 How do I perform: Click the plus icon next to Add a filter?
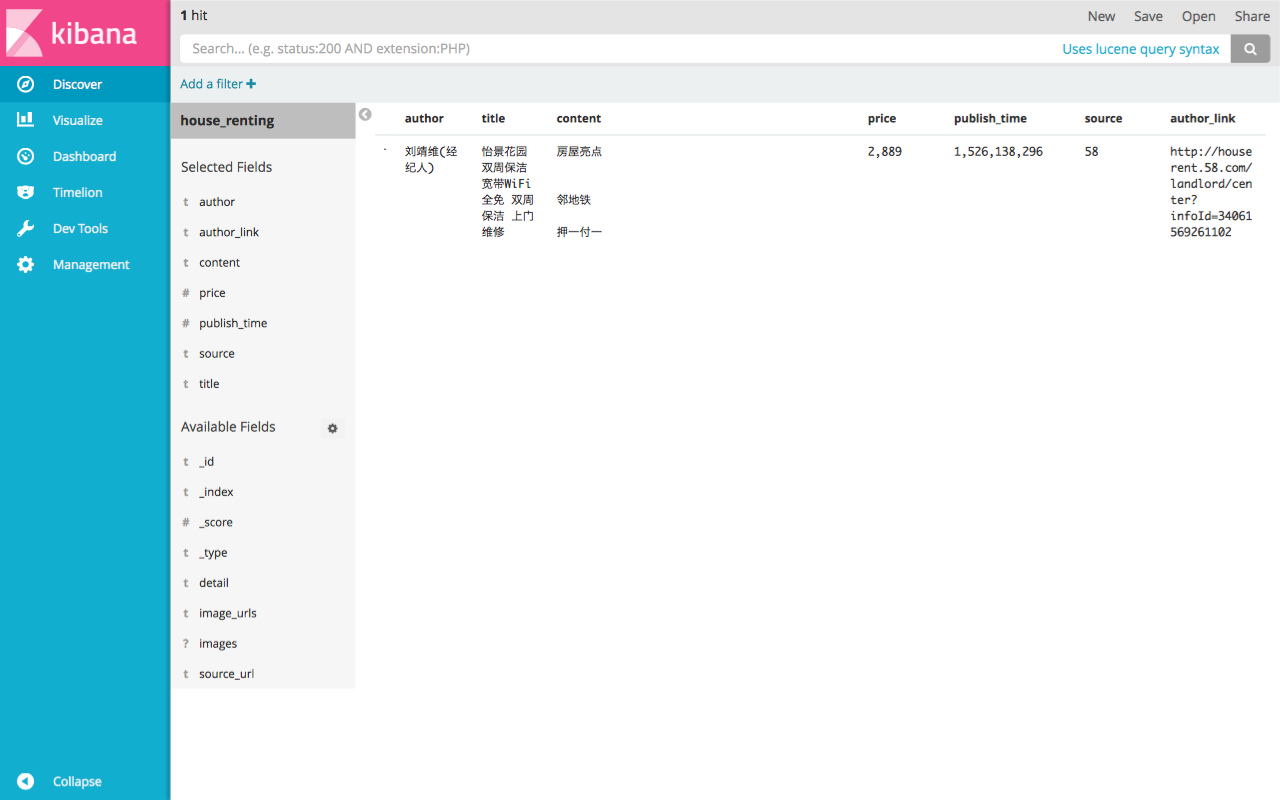point(251,84)
